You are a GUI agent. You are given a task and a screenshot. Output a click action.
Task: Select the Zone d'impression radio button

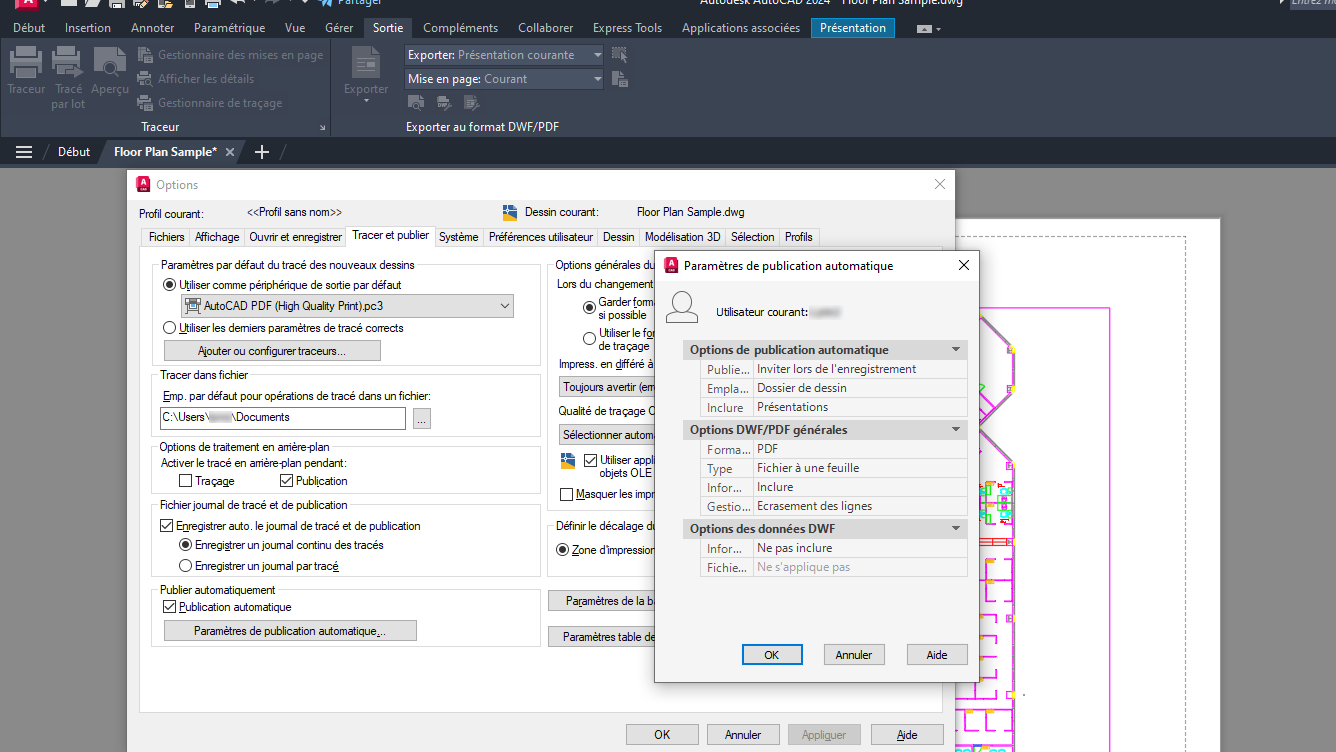(x=563, y=549)
